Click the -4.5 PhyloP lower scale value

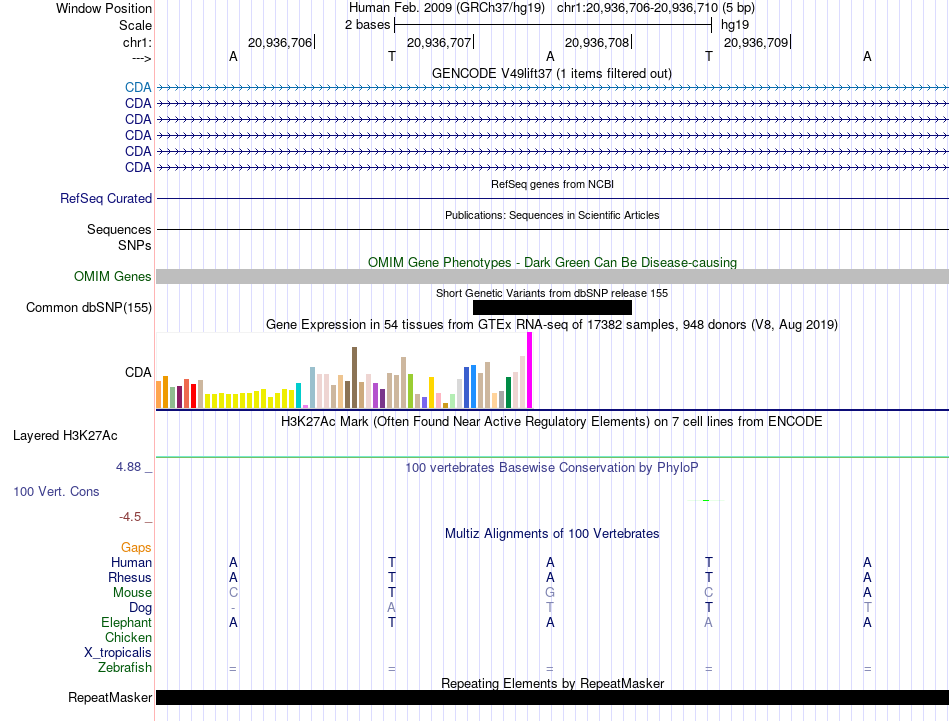point(130,517)
